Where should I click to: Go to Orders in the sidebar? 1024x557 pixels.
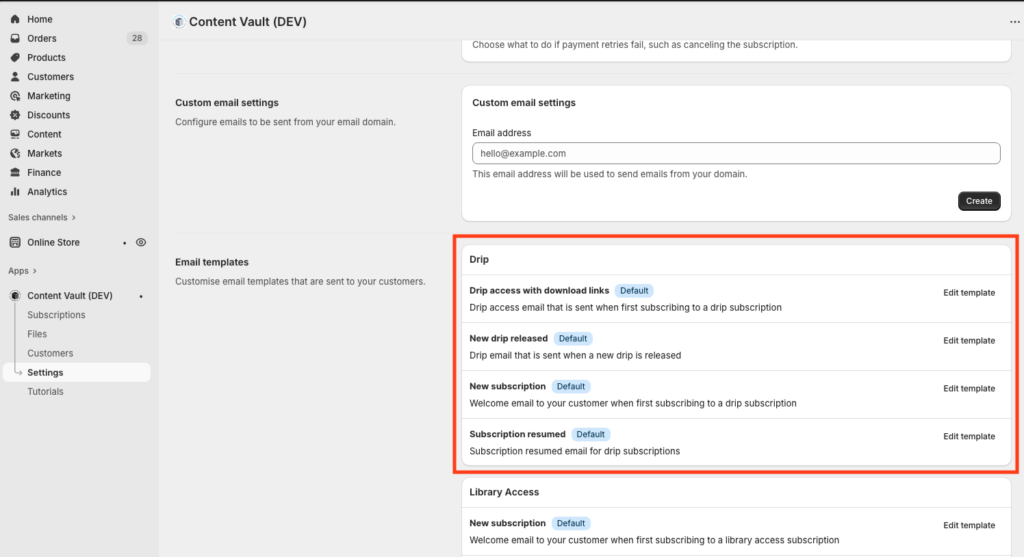pyautogui.click(x=42, y=39)
